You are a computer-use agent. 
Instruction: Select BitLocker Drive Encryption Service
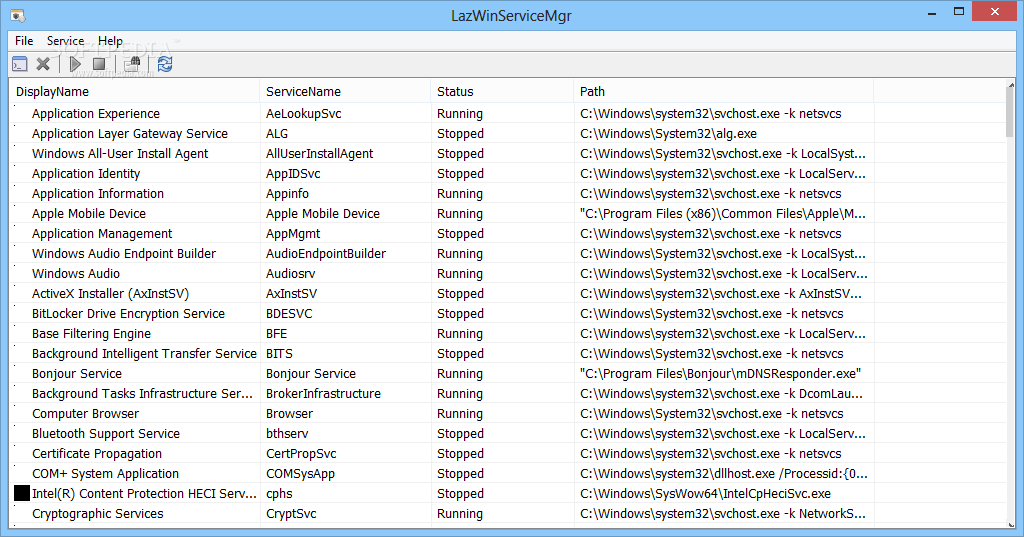click(129, 314)
